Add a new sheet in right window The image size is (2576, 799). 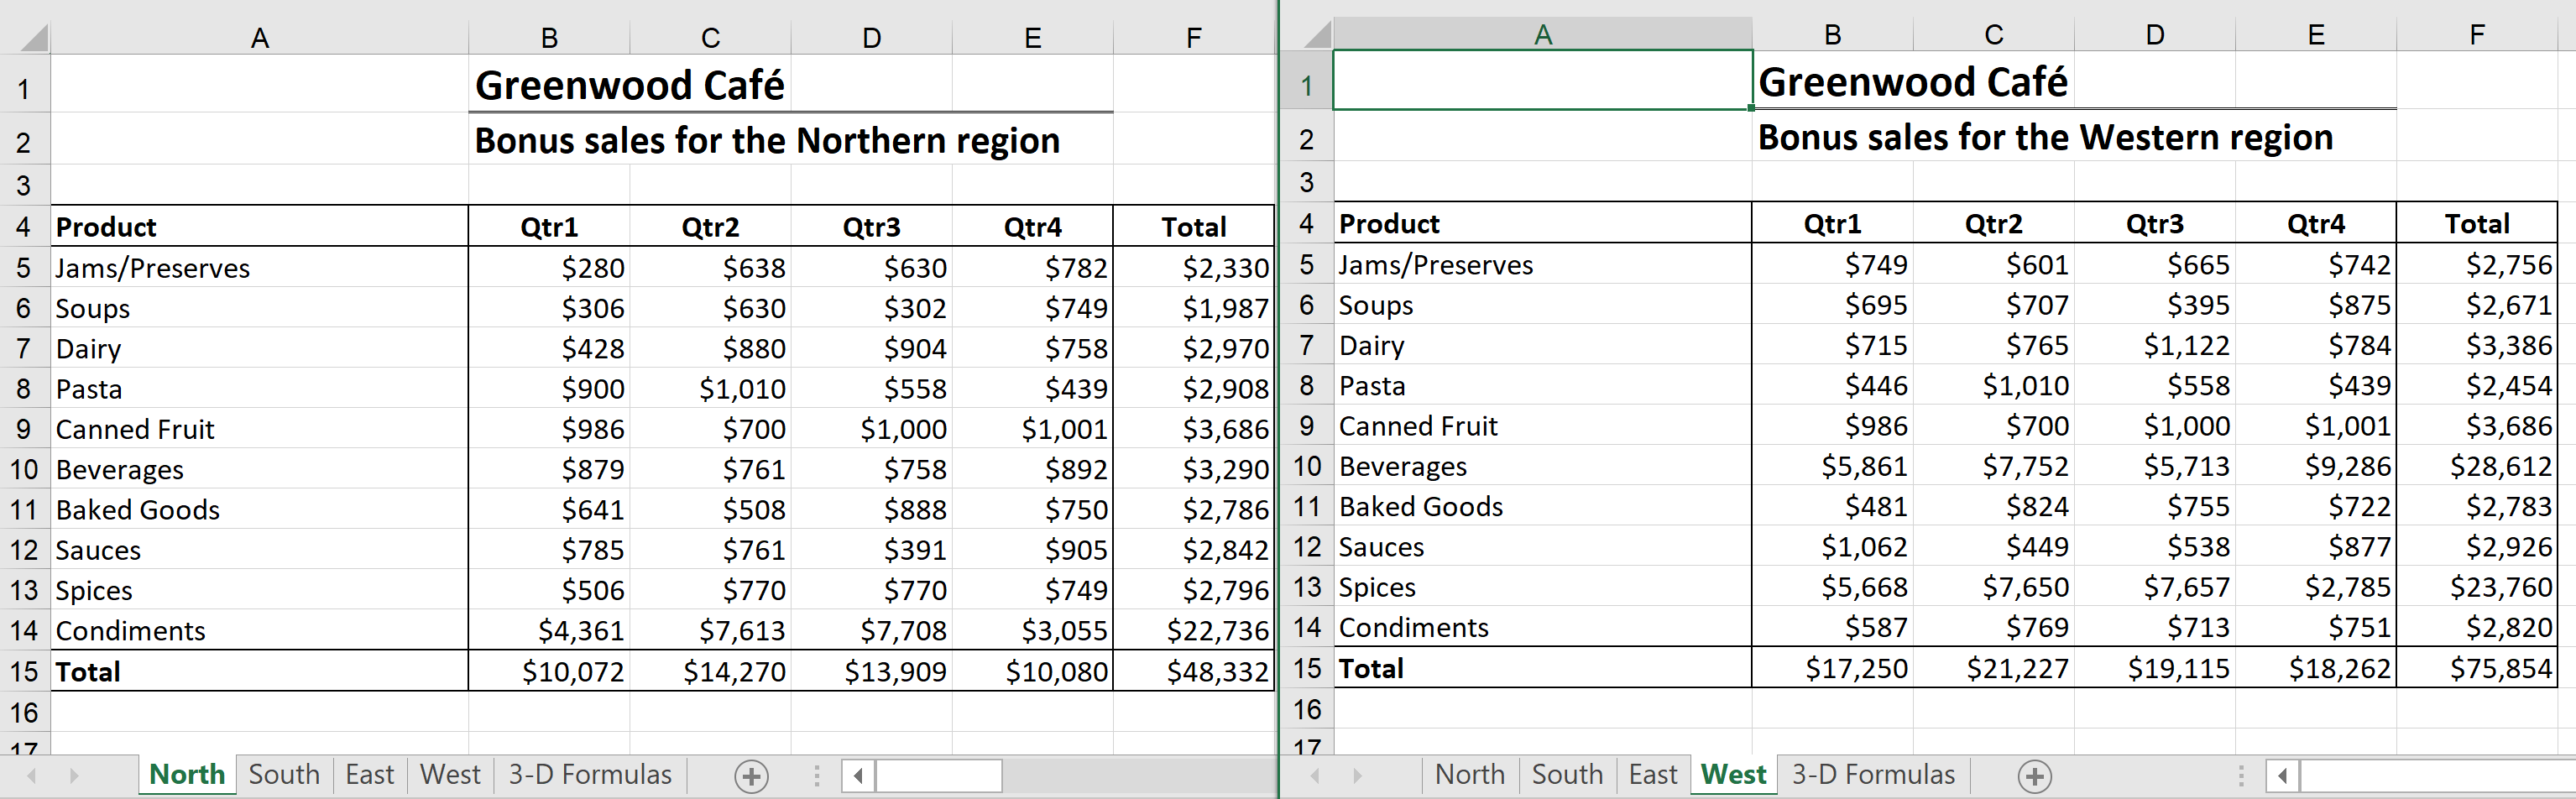pos(2034,776)
